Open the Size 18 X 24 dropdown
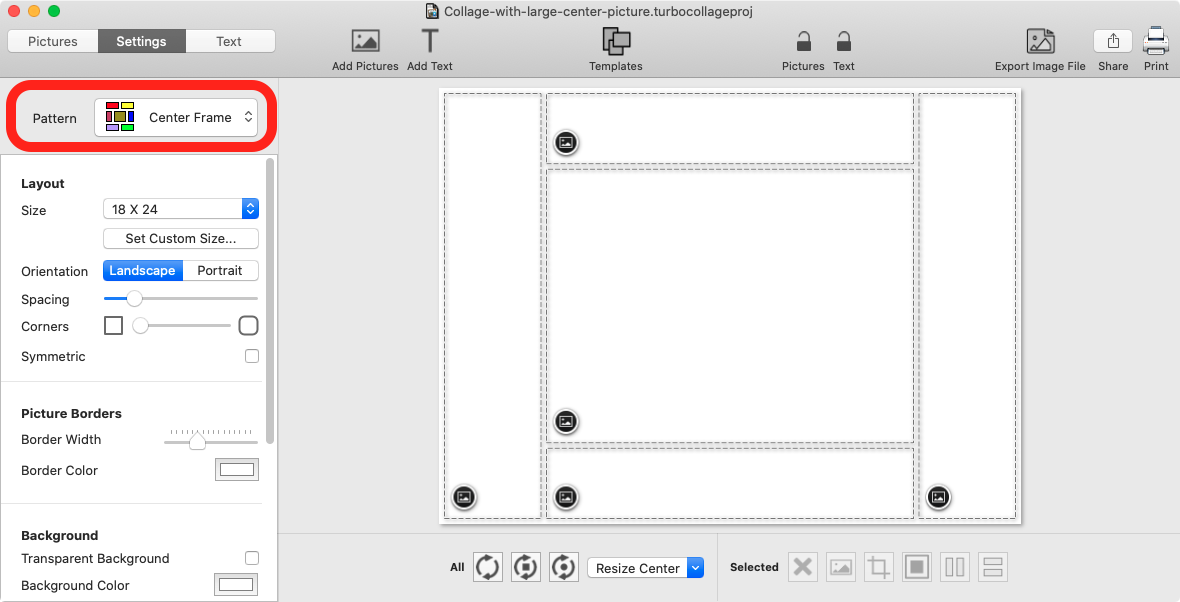This screenshot has height=602, width=1180. tap(181, 209)
